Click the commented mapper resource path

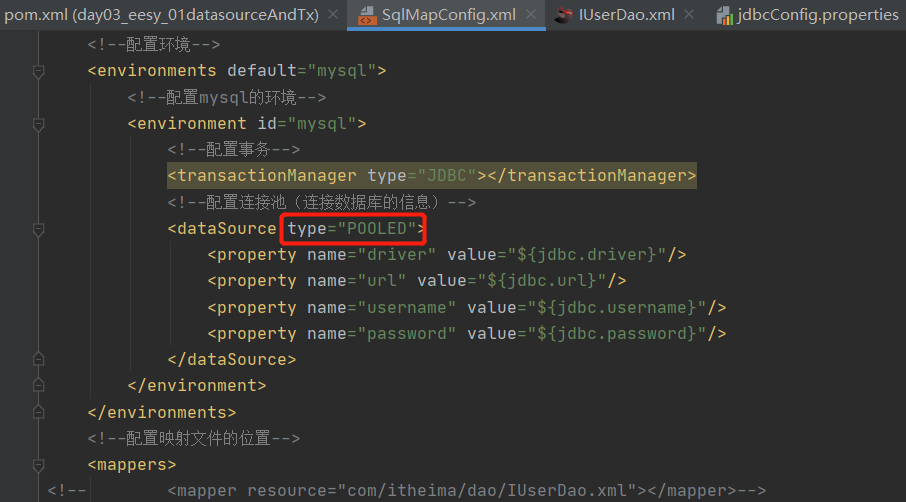487,490
